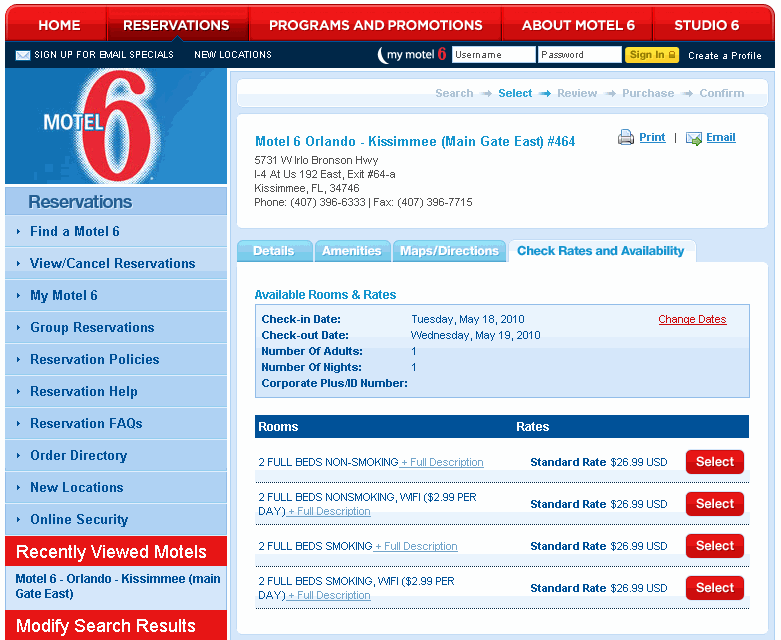Image resolution: width=781 pixels, height=640 pixels.
Task: Switch to the Amenities tab
Action: point(351,251)
